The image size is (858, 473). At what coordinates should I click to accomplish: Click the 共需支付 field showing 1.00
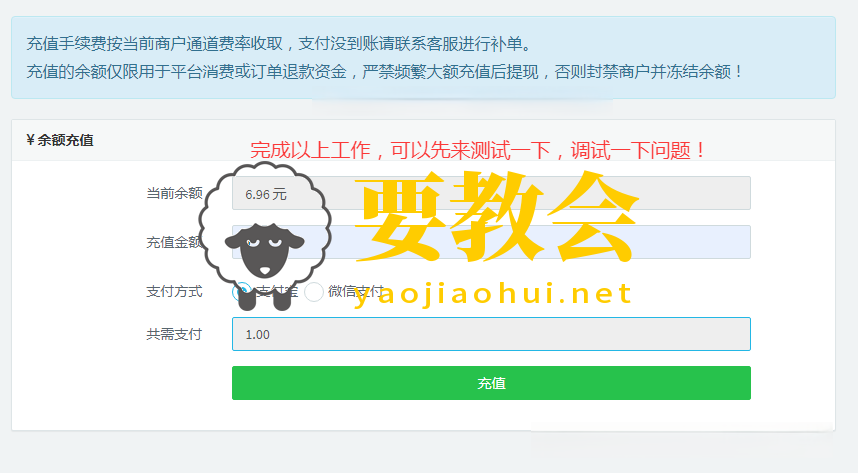click(x=491, y=334)
